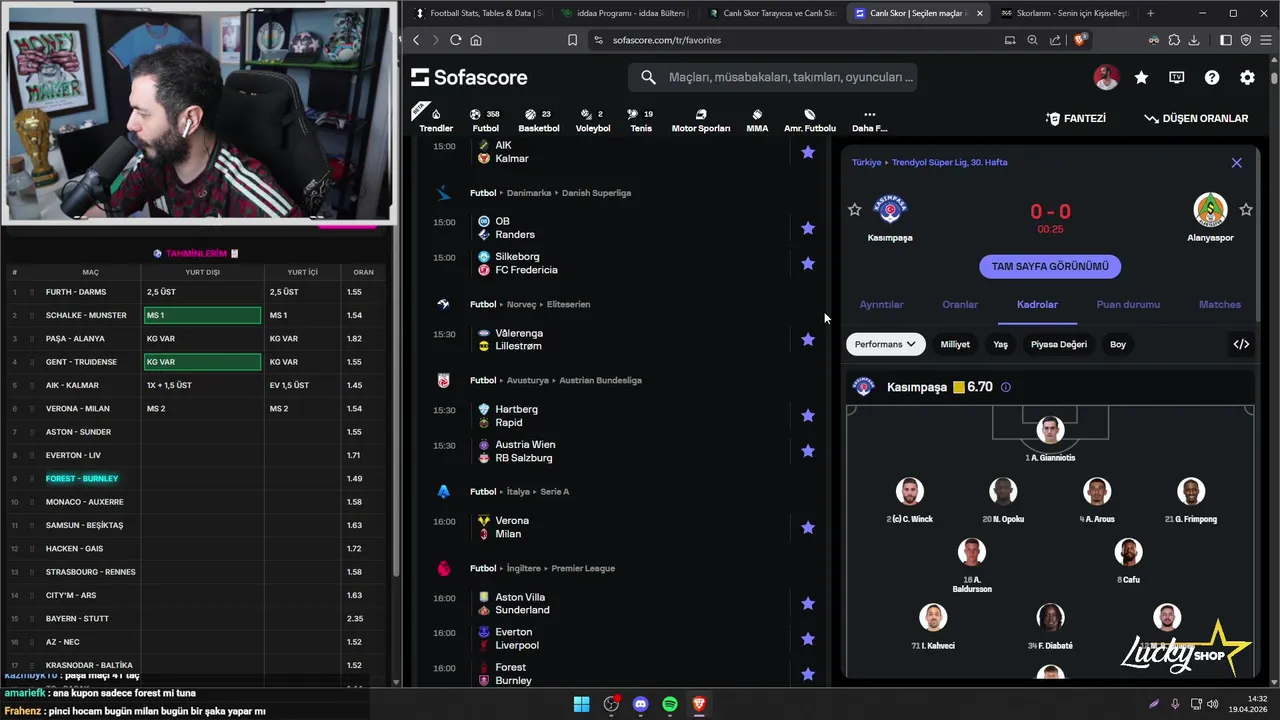Go to browser home page icon
This screenshot has width=1280, height=720.
click(476, 40)
